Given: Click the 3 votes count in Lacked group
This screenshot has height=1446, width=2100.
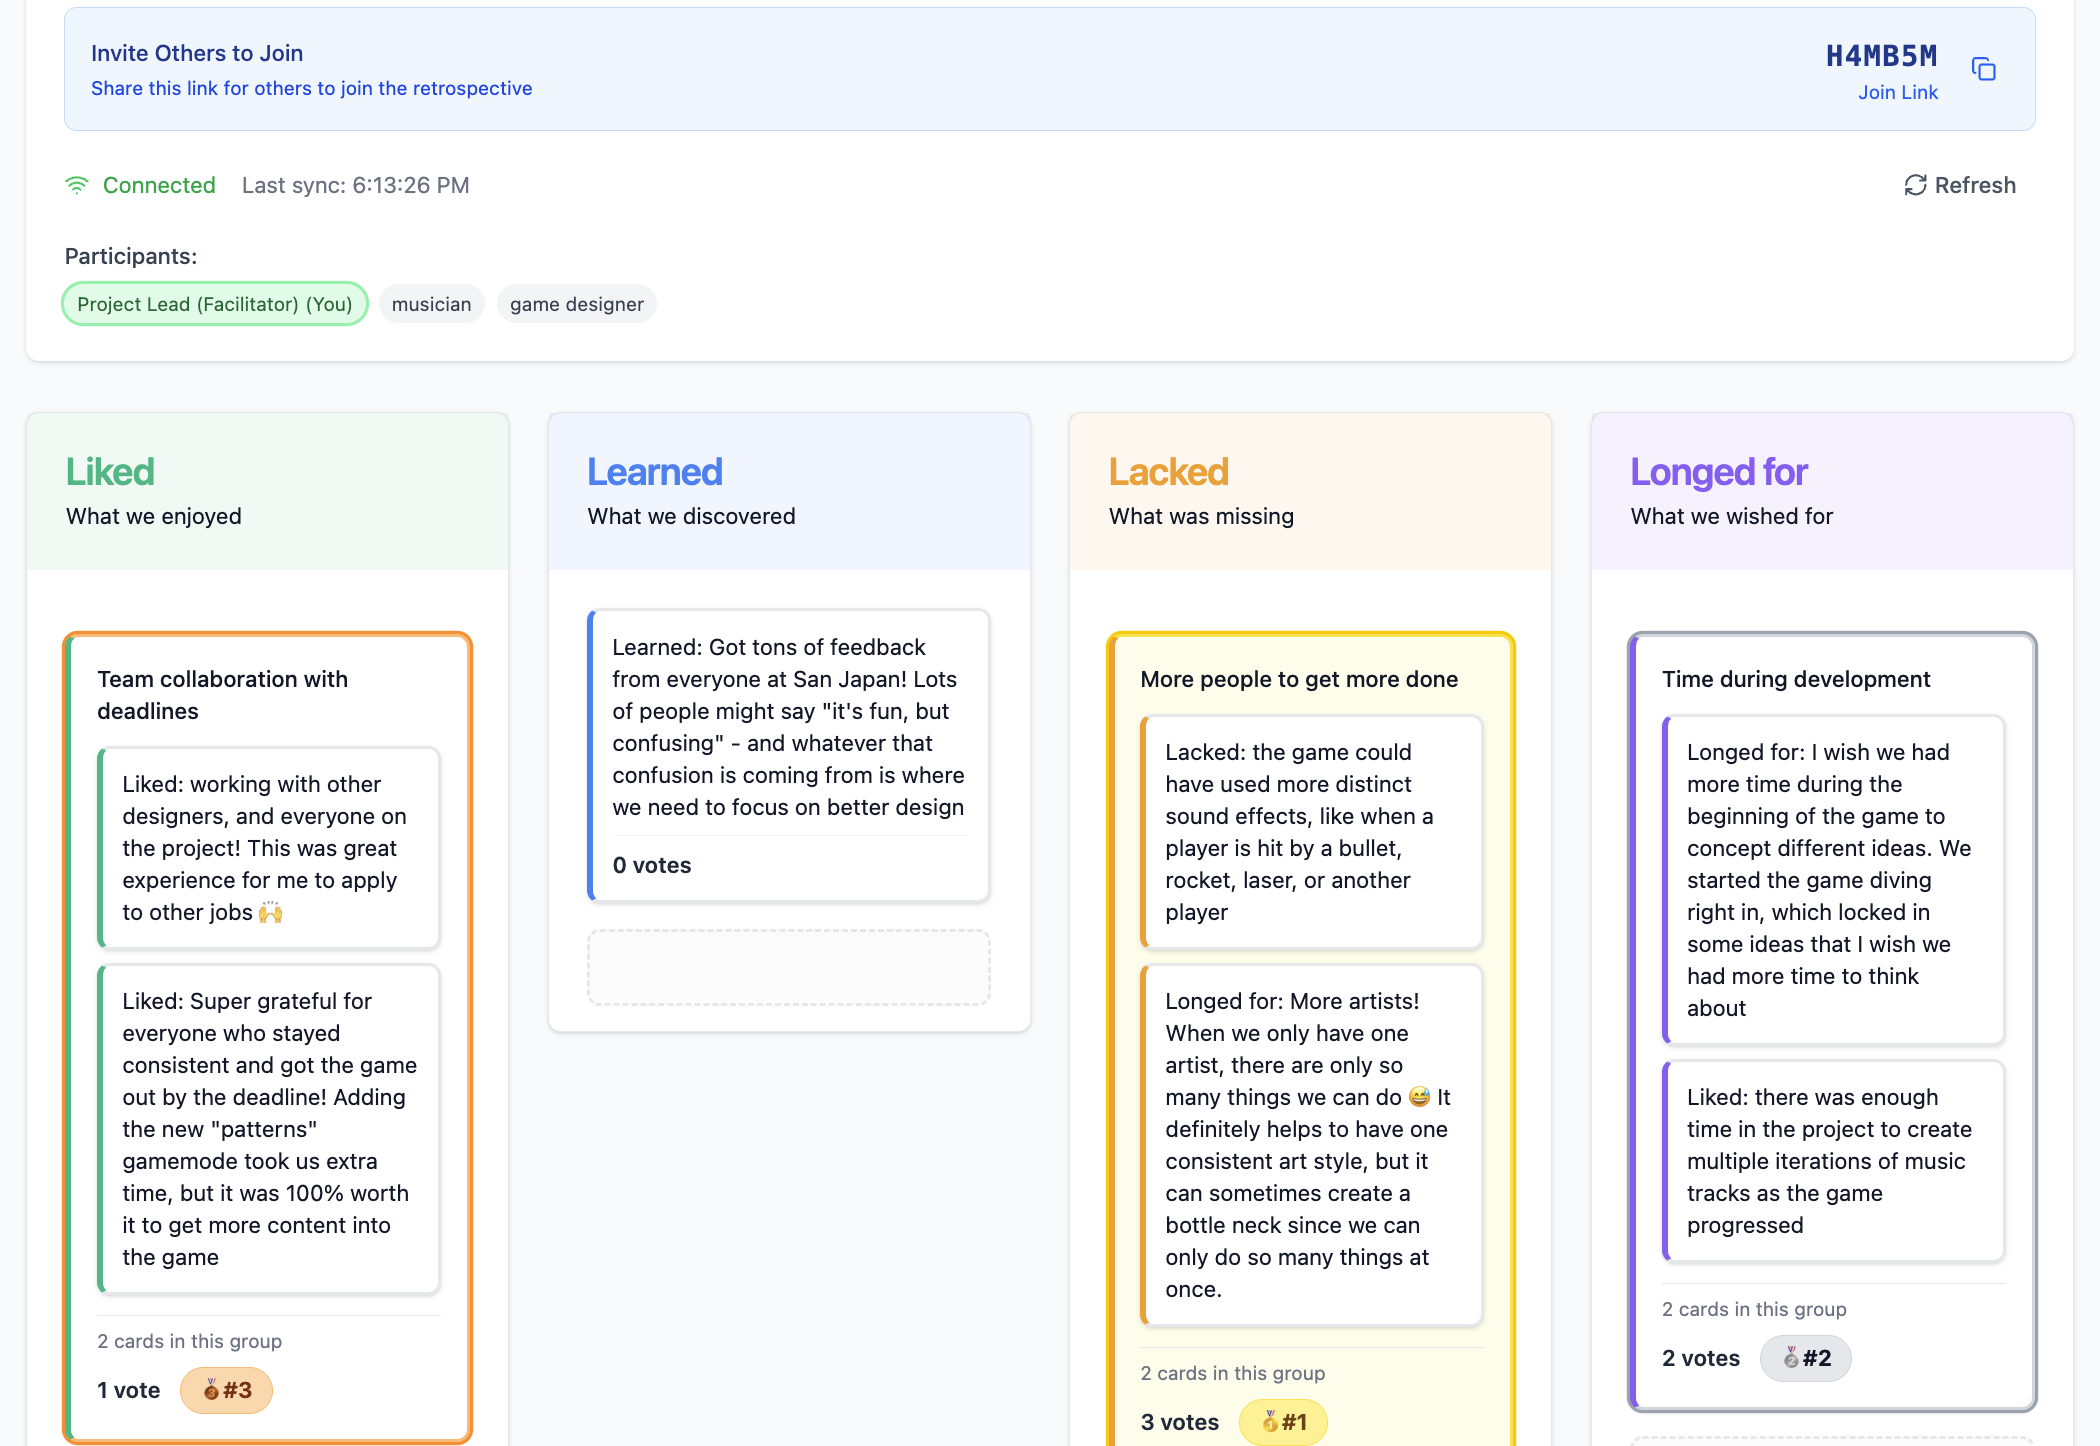Looking at the screenshot, I should tap(1179, 1422).
